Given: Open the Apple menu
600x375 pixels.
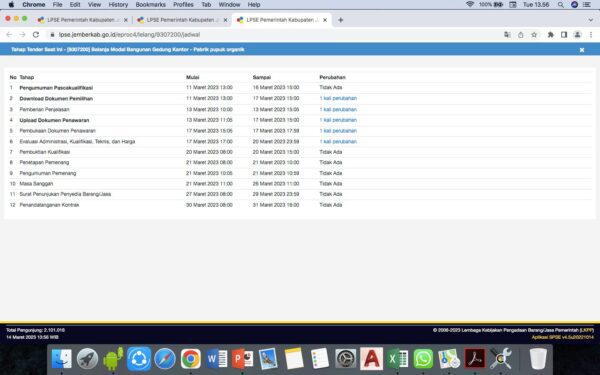Looking at the screenshot, I should tap(11, 5).
